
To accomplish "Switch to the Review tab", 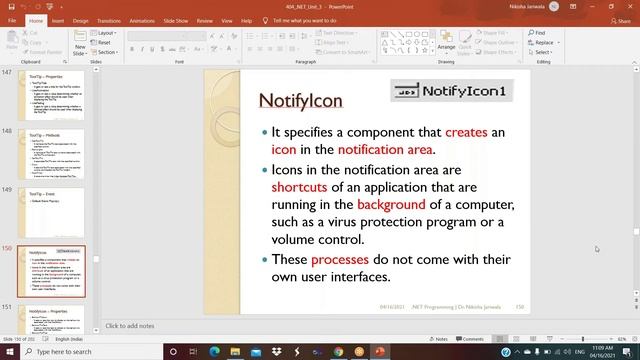I will (x=204, y=21).
